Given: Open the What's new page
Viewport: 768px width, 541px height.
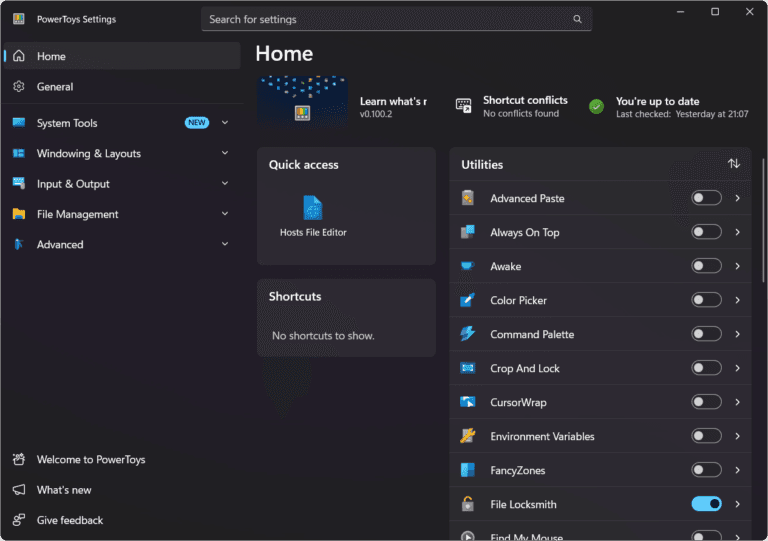Looking at the screenshot, I should (x=121, y=490).
